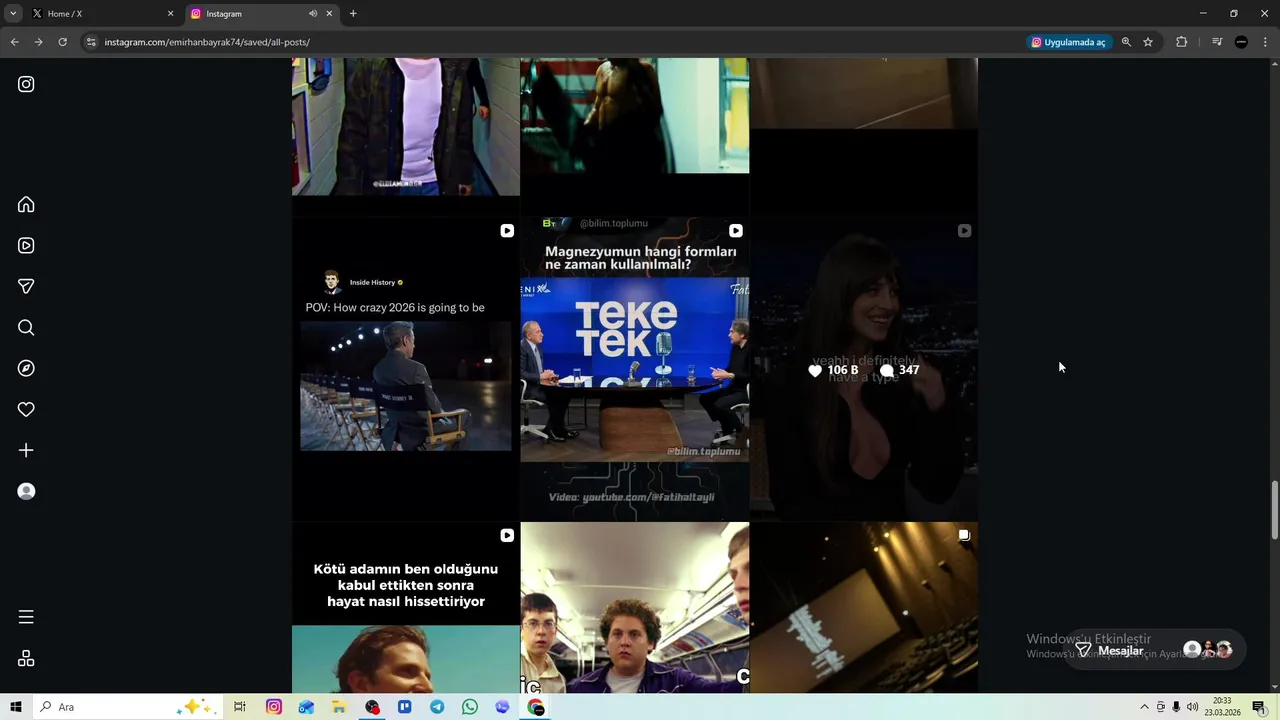Open the Windows notification center
1280x720 pixels.
(x=1259, y=707)
